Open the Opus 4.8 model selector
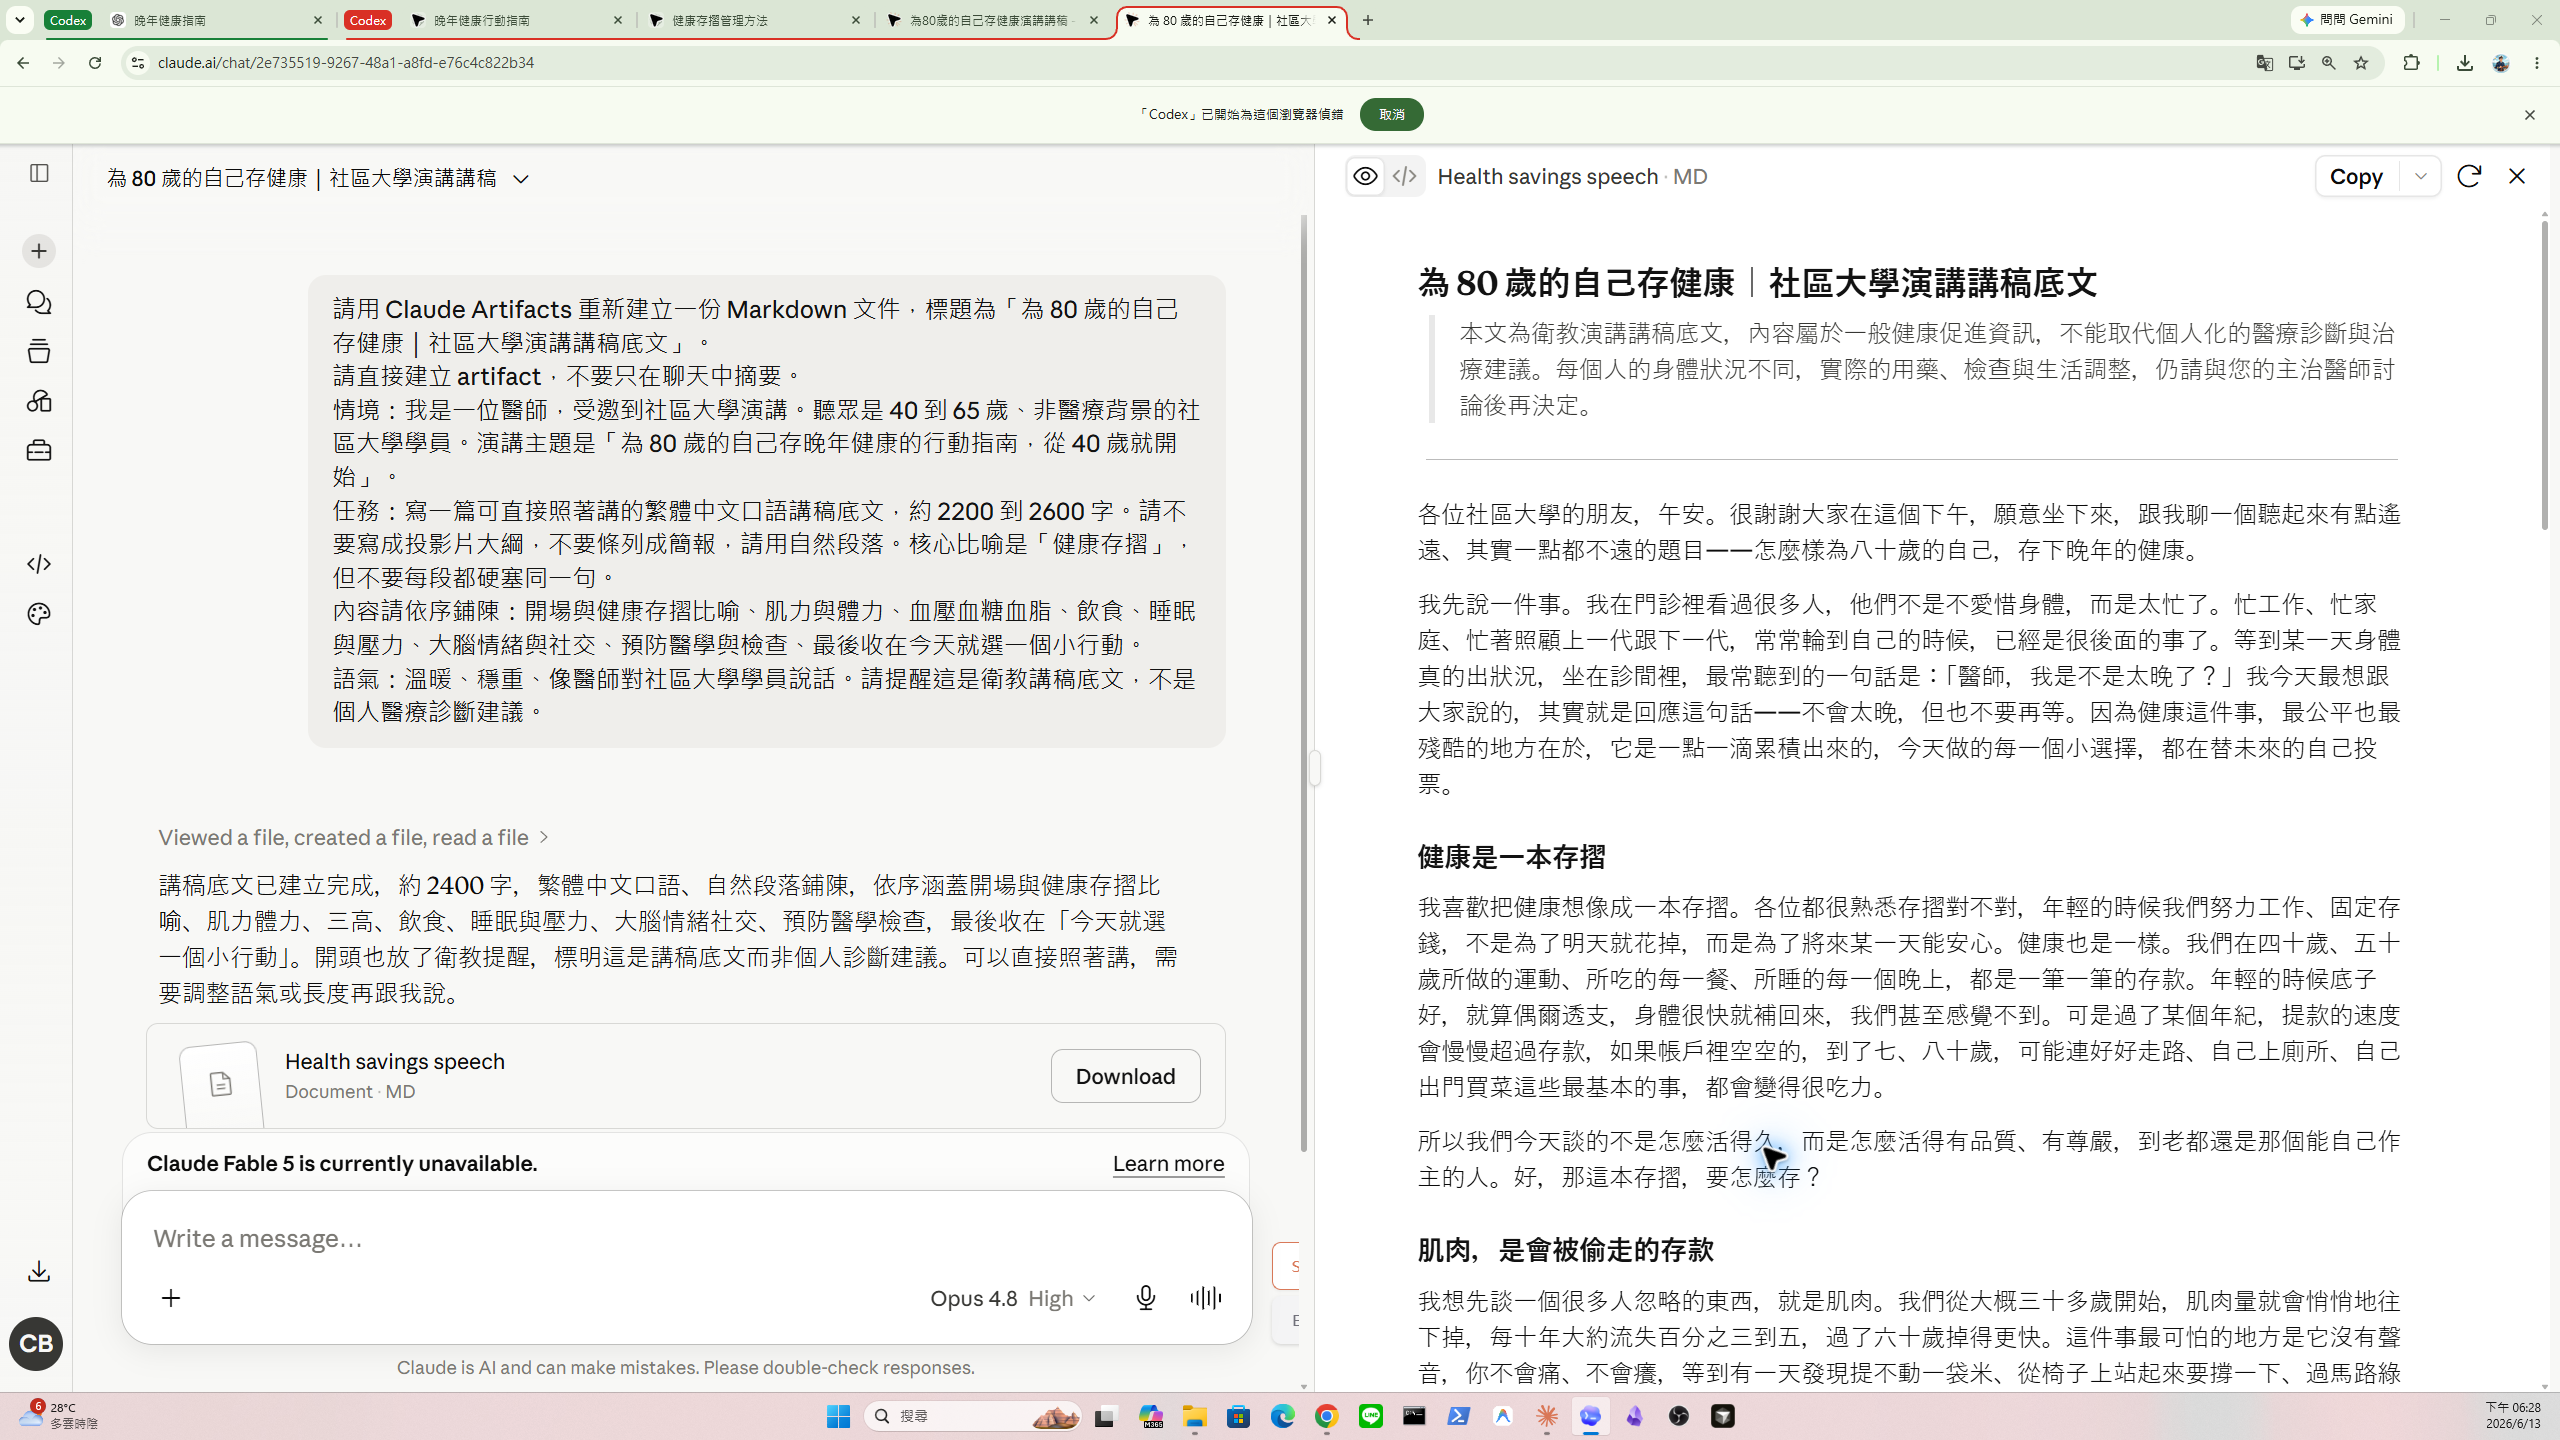Screen dimensions: 2560x1440 click(1013, 1298)
